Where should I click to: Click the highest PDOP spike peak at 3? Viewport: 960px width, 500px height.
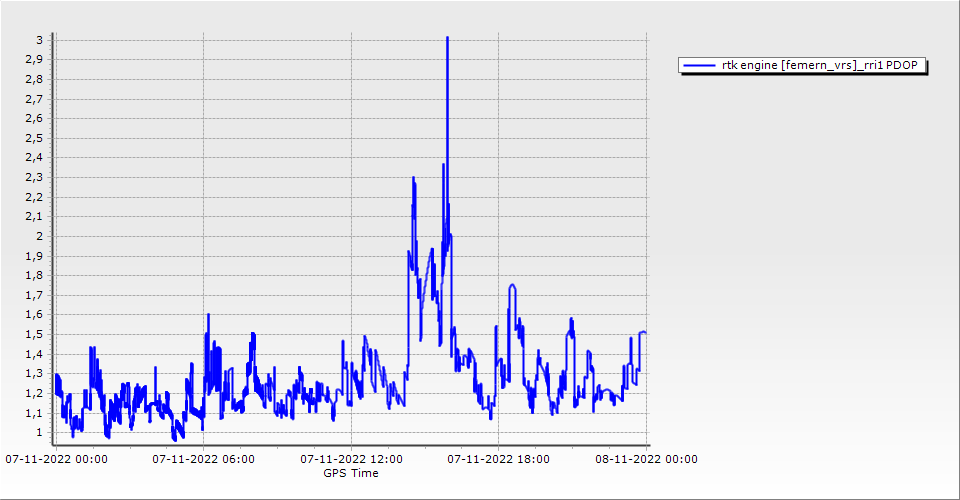coord(447,38)
